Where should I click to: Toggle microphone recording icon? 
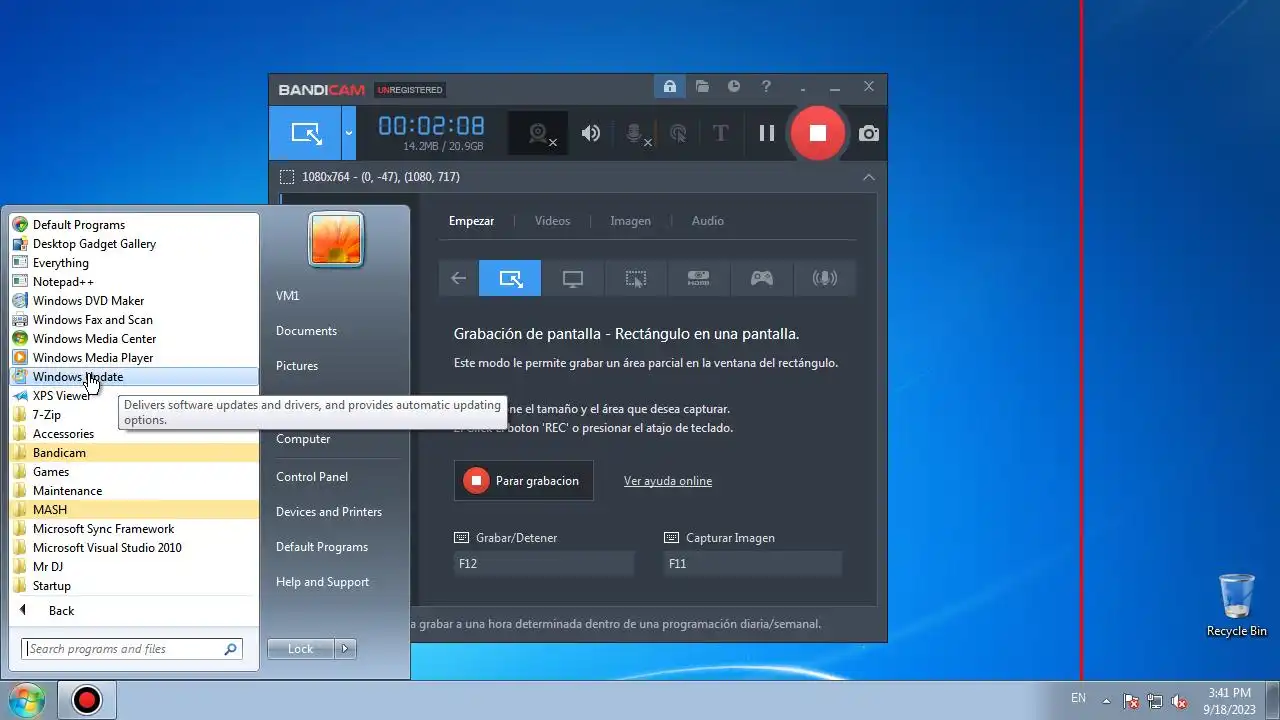click(635, 133)
